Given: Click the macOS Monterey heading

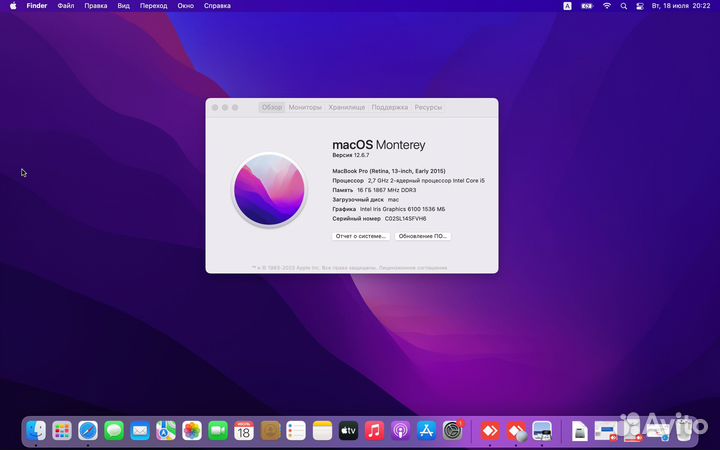Looking at the screenshot, I should point(379,145).
